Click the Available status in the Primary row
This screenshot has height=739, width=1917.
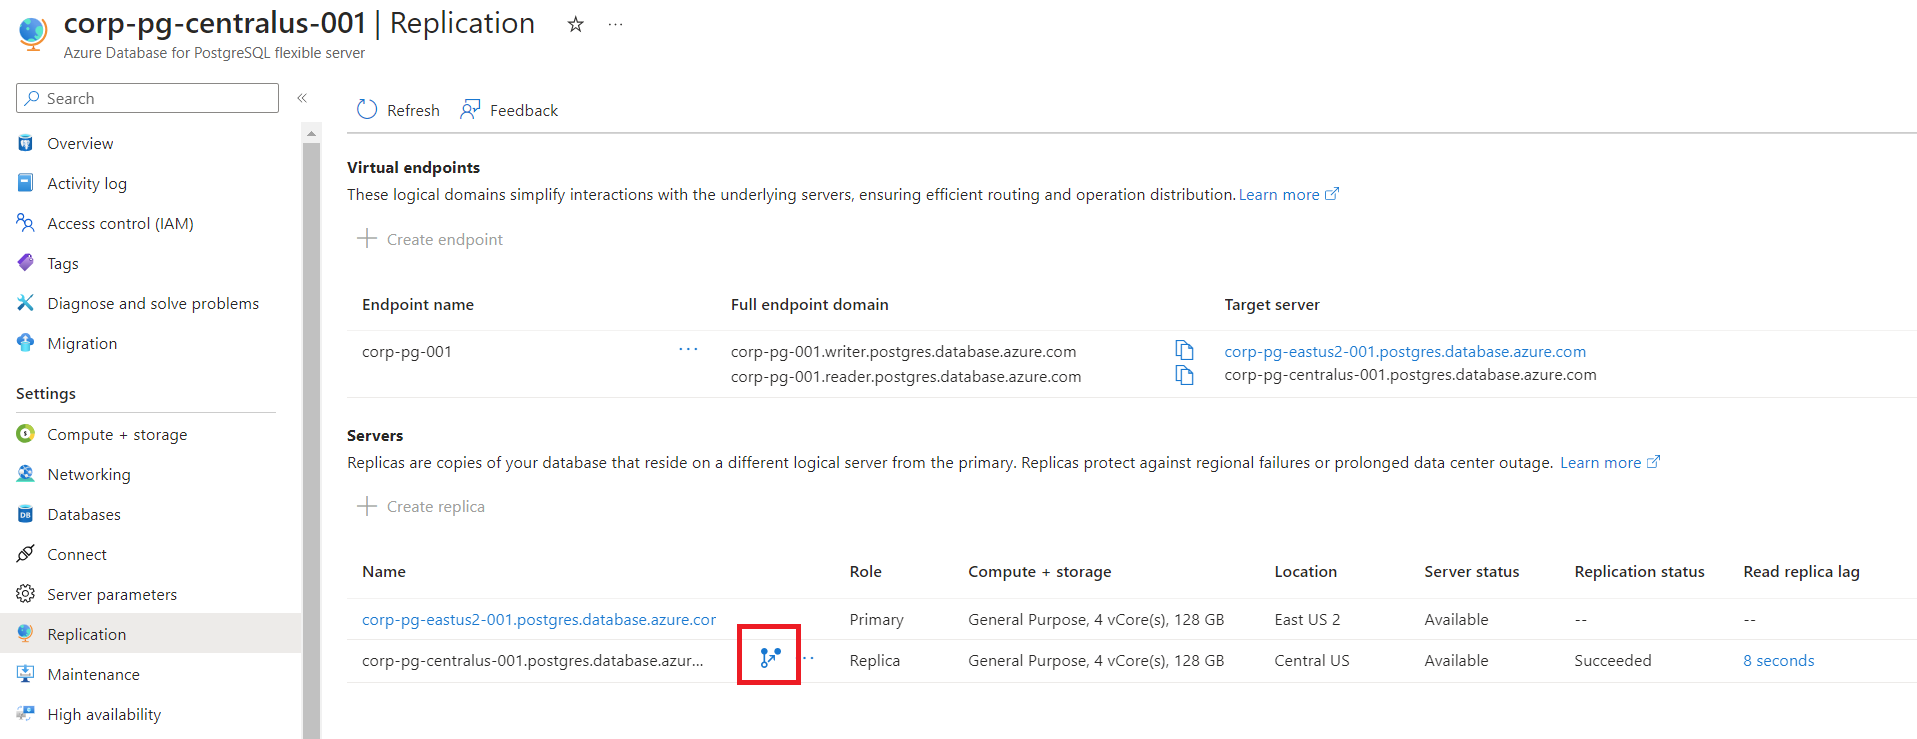tap(1456, 619)
